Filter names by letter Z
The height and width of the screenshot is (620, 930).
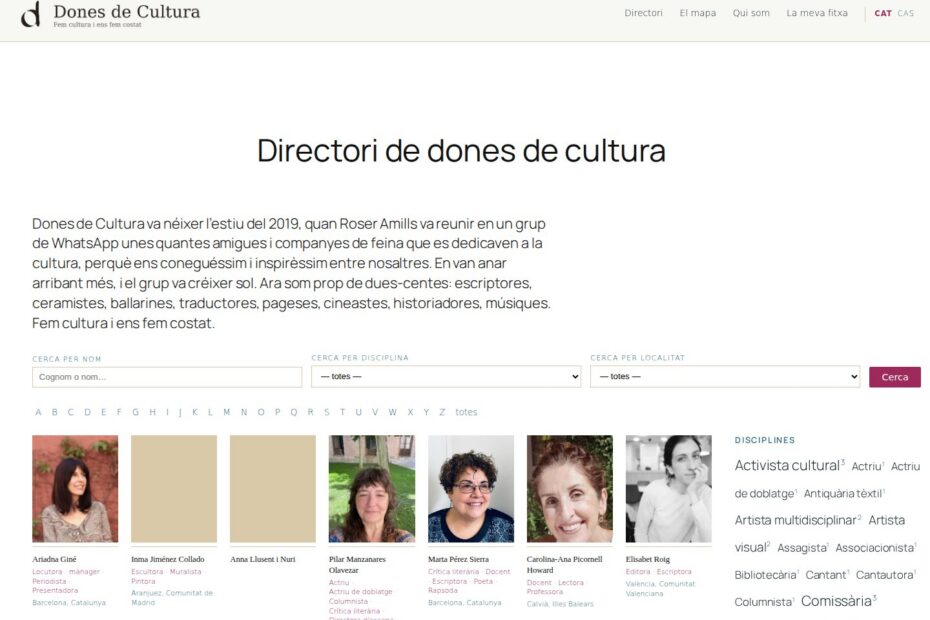[x=442, y=412]
